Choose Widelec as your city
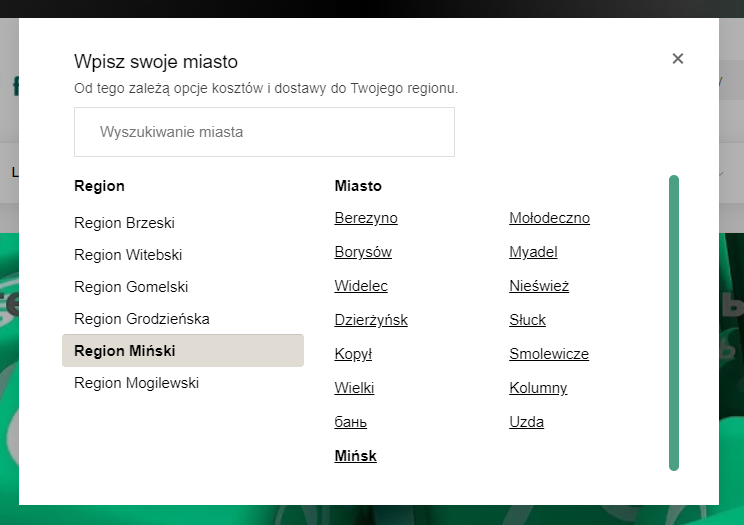The width and height of the screenshot is (744, 525). (361, 286)
